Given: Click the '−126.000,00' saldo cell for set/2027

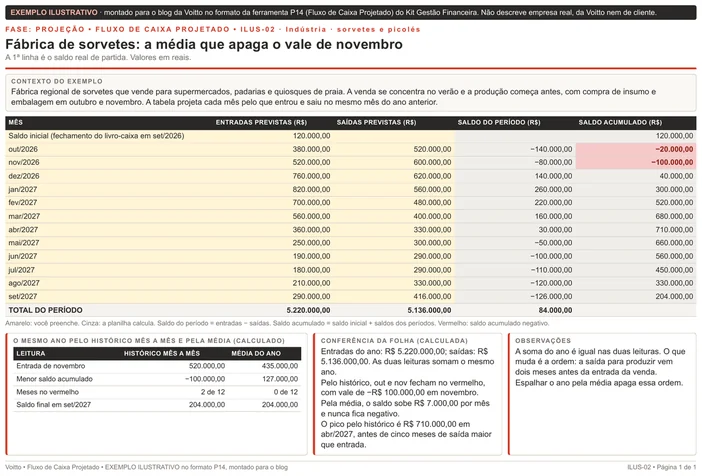Looking at the screenshot, I should (x=551, y=296).
